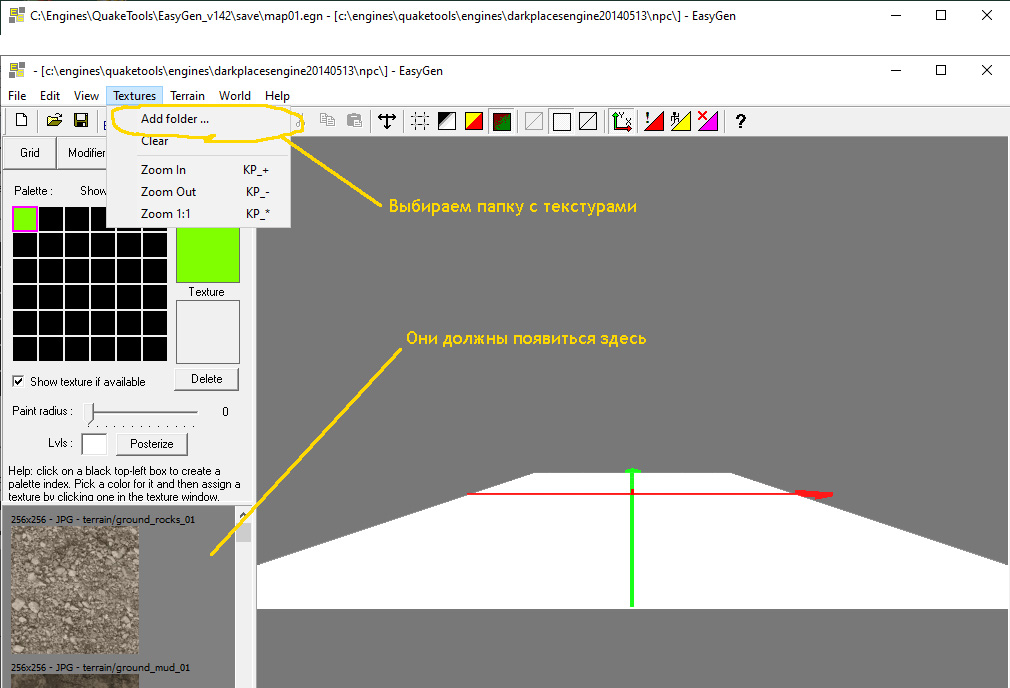Viewport: 1010px width, 688px height.
Task: Choose Clear from Textures menu
Action: point(198,140)
